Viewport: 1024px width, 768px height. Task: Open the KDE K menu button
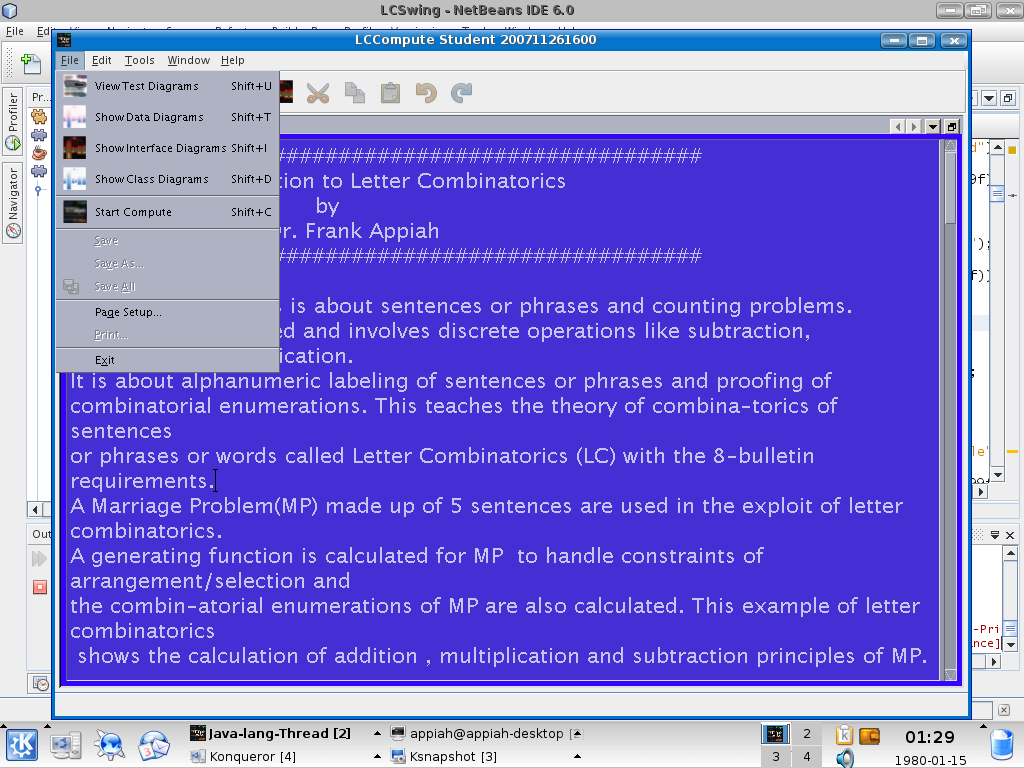click(x=22, y=745)
